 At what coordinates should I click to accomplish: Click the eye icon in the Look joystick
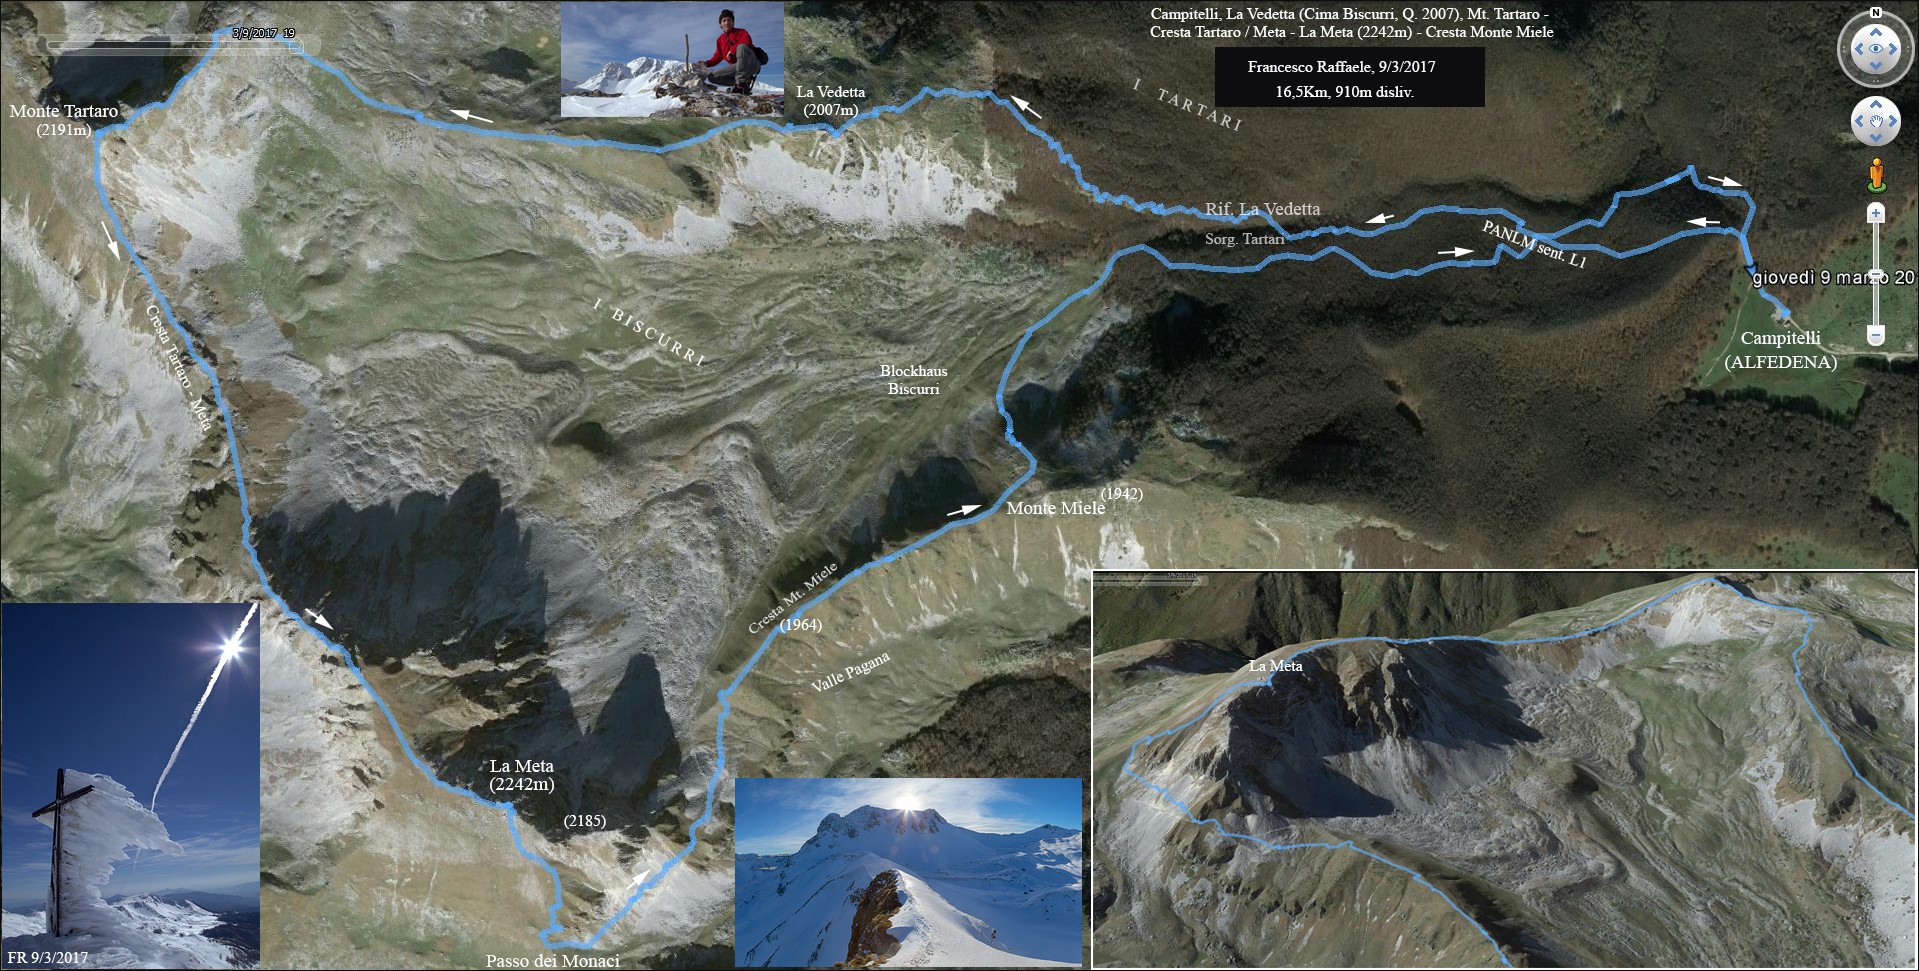click(x=1876, y=49)
